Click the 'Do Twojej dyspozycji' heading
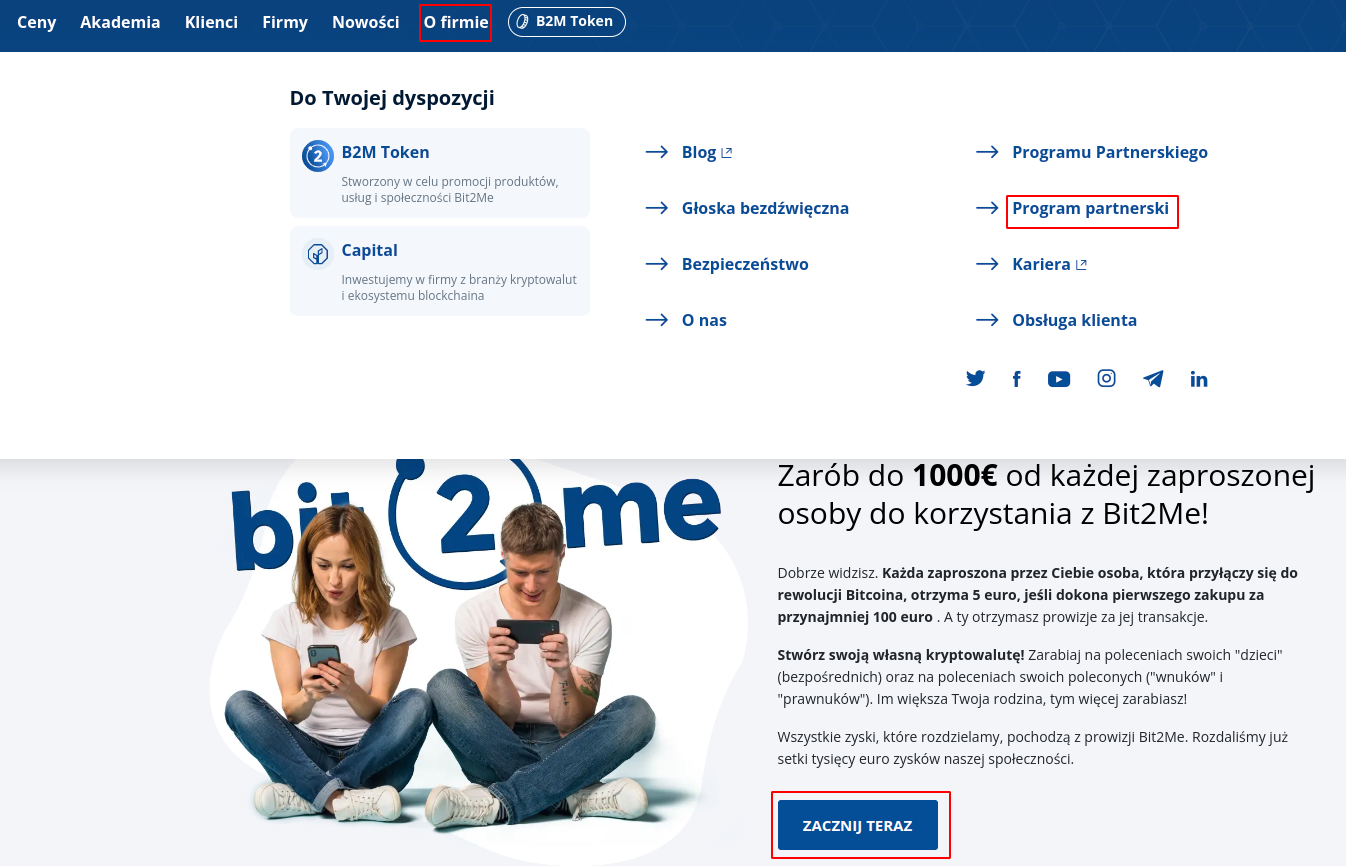Image resolution: width=1346 pixels, height=866 pixels. (x=392, y=98)
